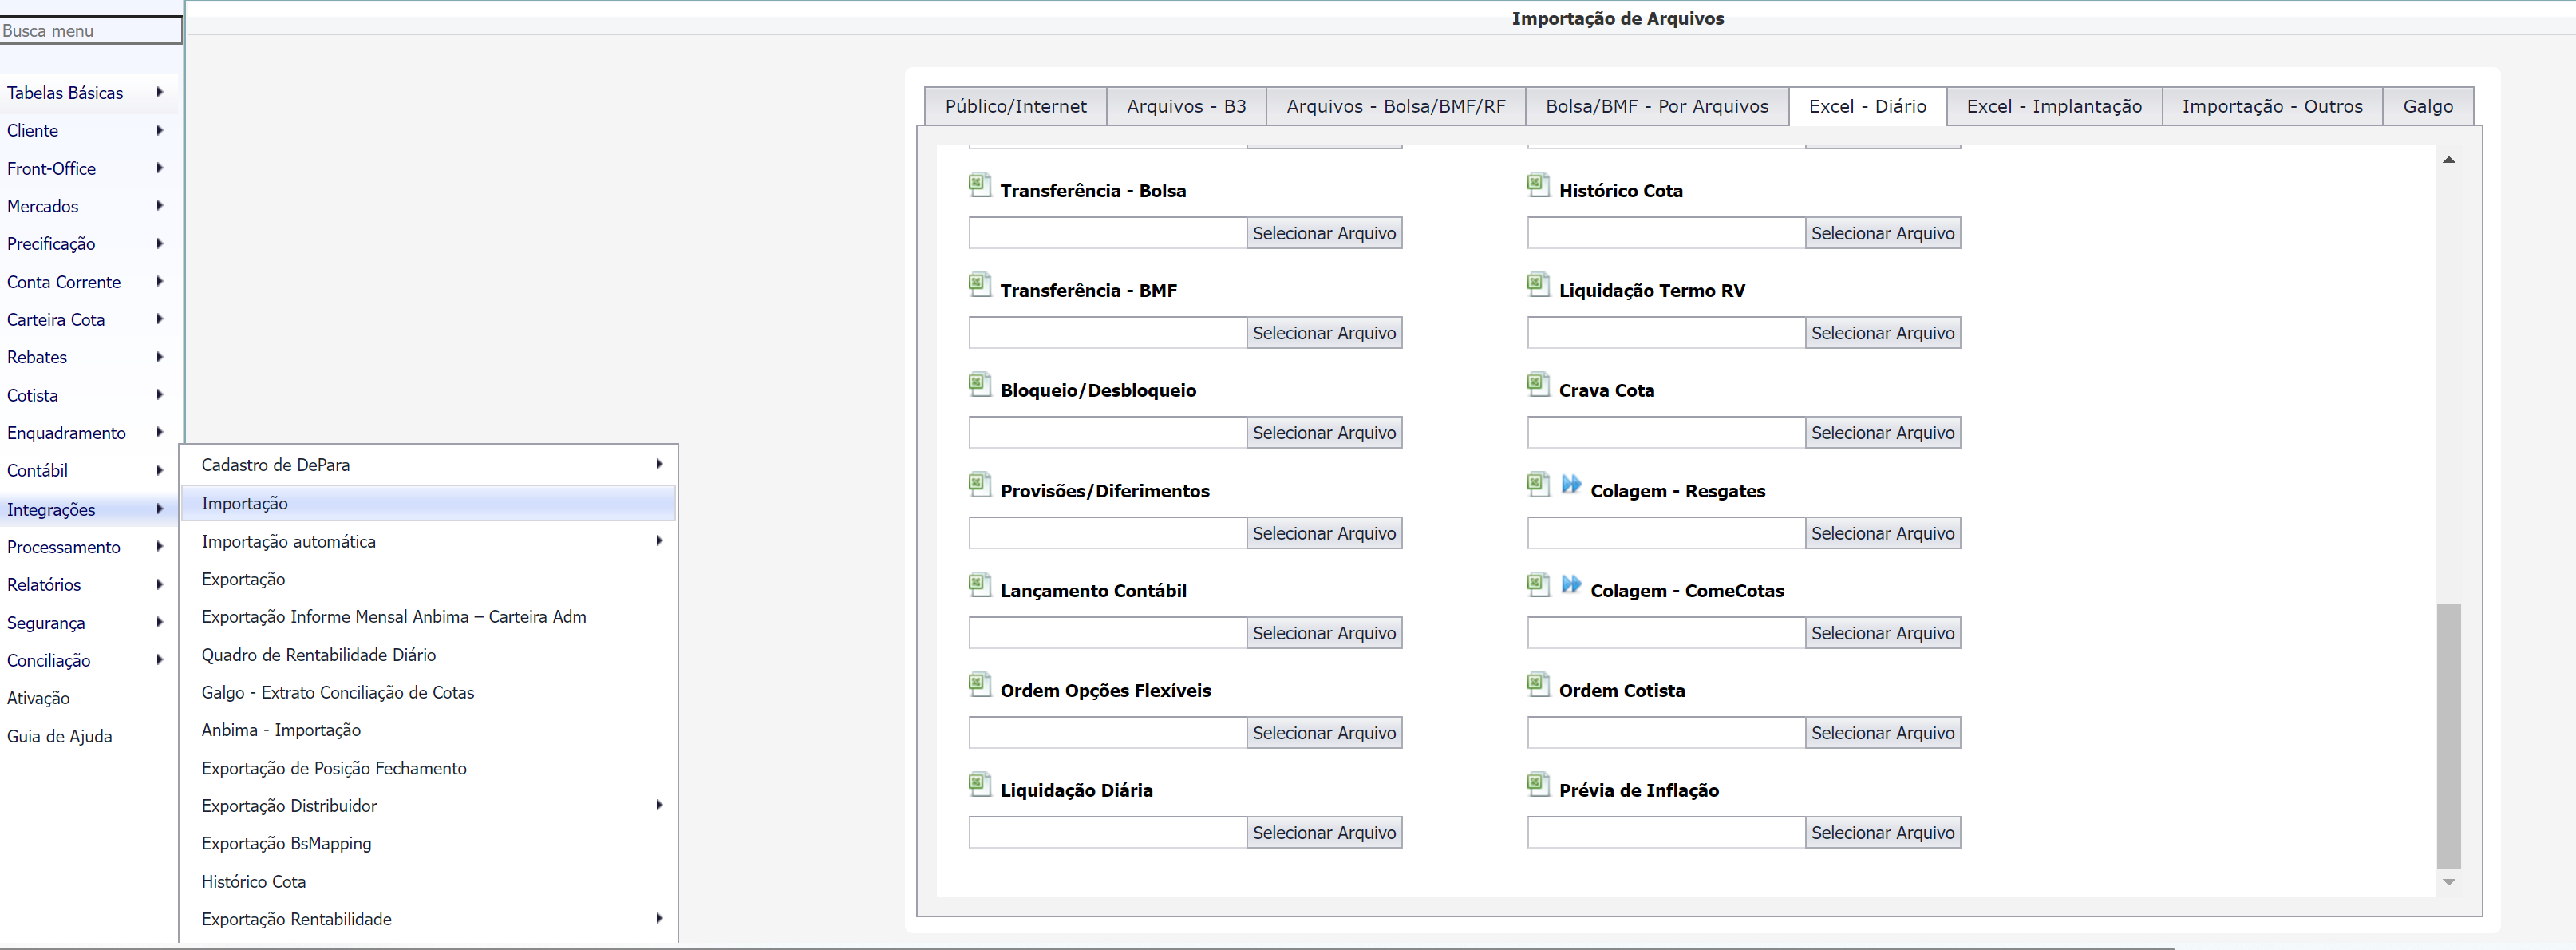2576x950 pixels.
Task: Click Excel icon beside Bloqueio/Desbloqueio
Action: click(x=979, y=384)
